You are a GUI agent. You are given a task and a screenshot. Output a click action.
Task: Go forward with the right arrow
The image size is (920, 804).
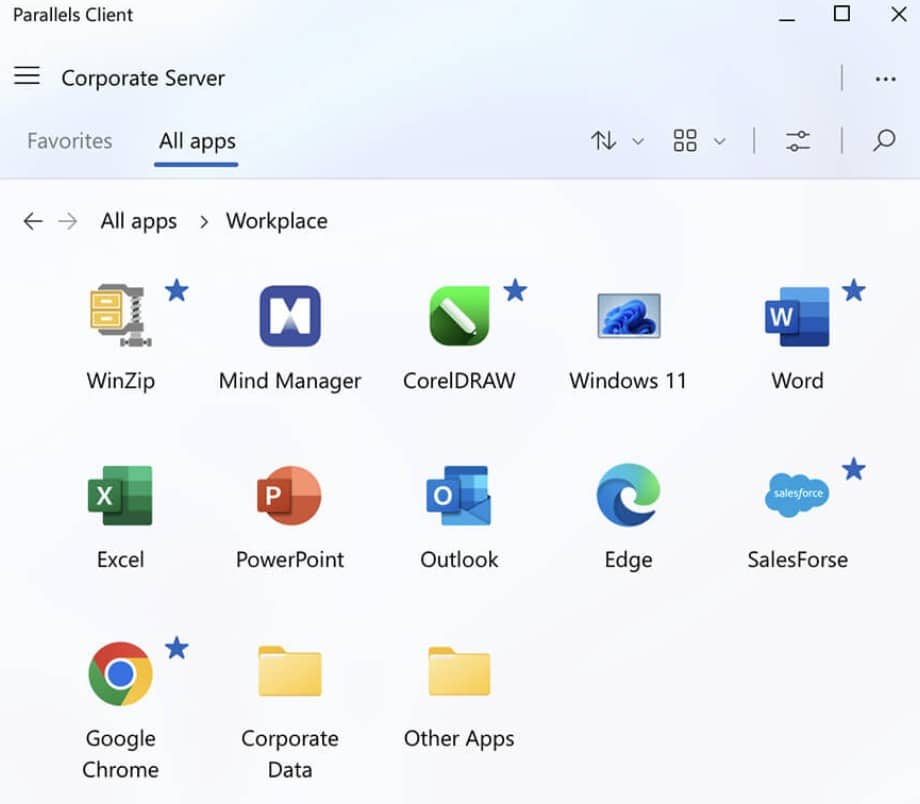[x=67, y=221]
